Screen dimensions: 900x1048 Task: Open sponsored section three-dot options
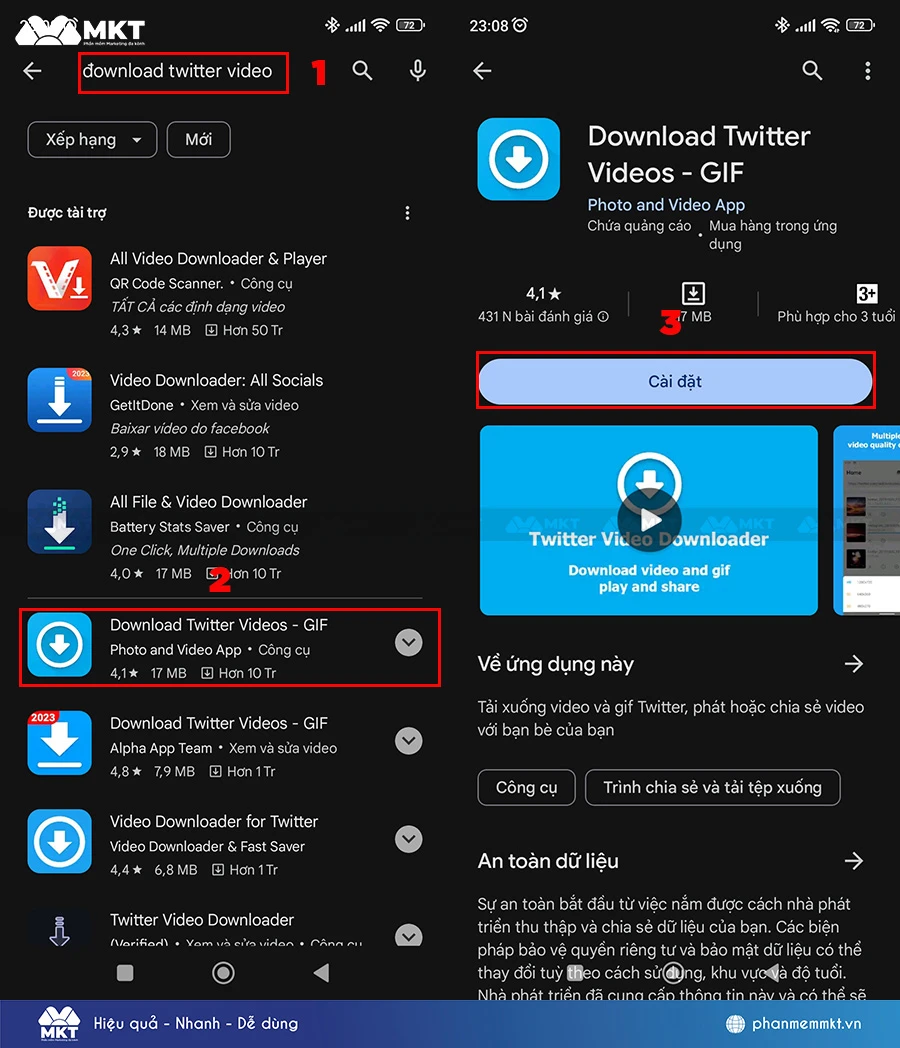408,213
